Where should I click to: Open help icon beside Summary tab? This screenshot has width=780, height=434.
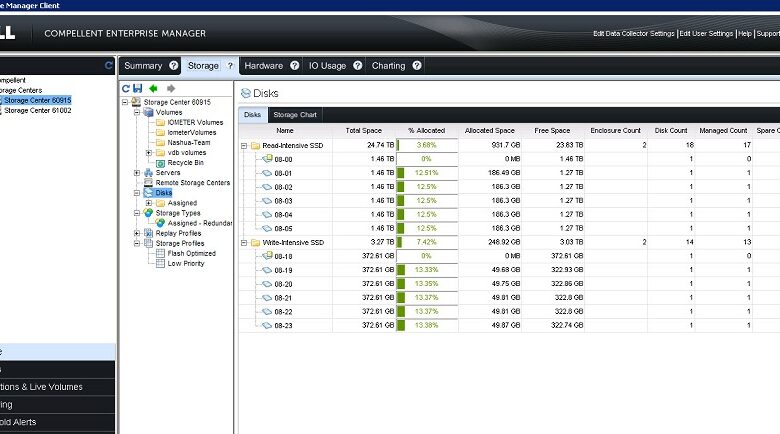click(x=174, y=65)
